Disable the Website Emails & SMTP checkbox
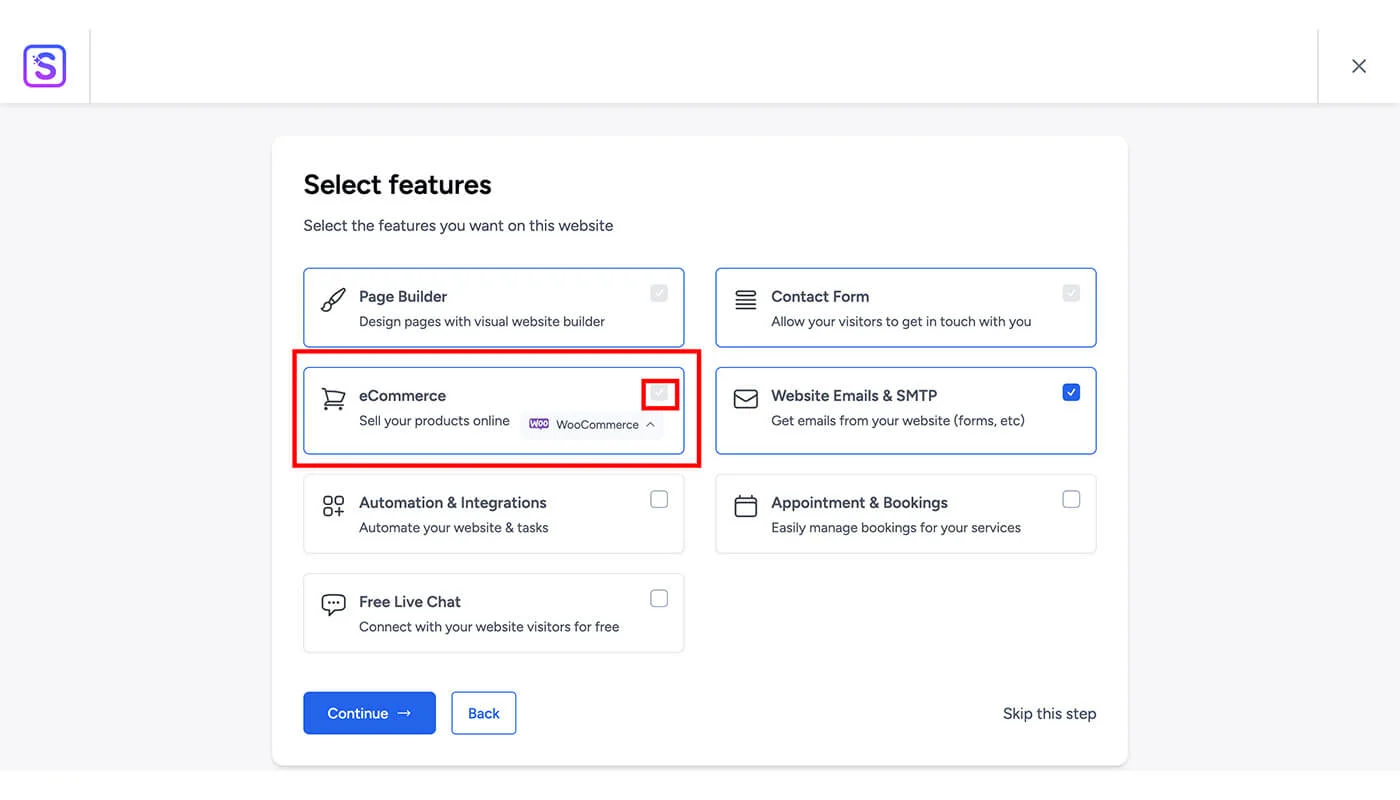The image size is (1400, 800). (1071, 392)
